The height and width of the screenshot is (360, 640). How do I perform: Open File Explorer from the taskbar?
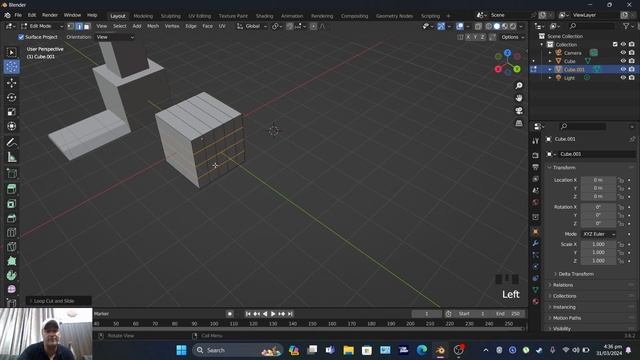coord(349,350)
